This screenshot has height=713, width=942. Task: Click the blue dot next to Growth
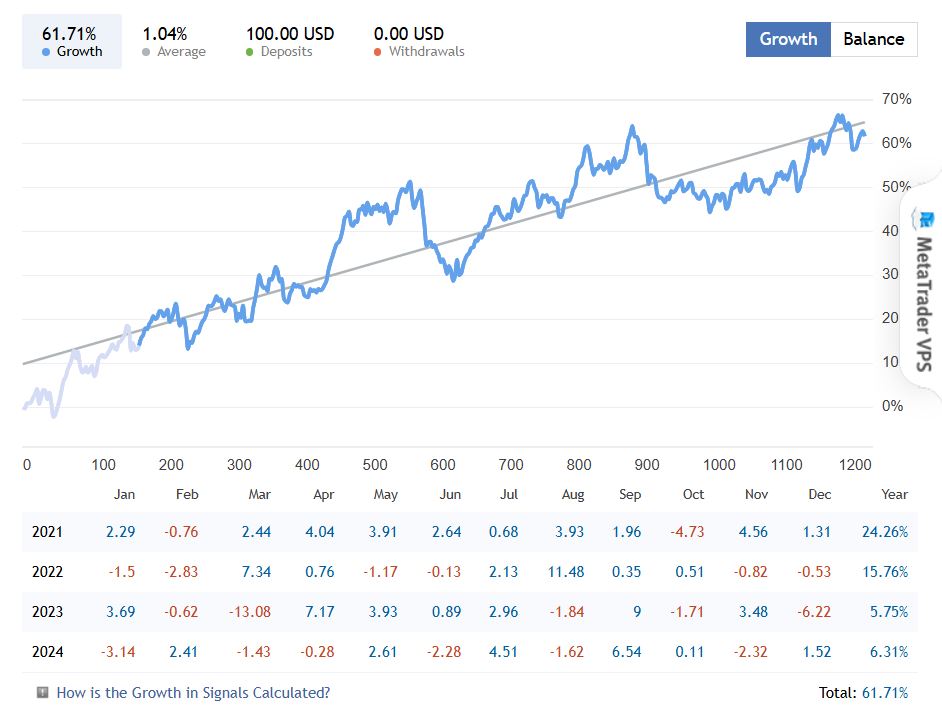[x=48, y=52]
